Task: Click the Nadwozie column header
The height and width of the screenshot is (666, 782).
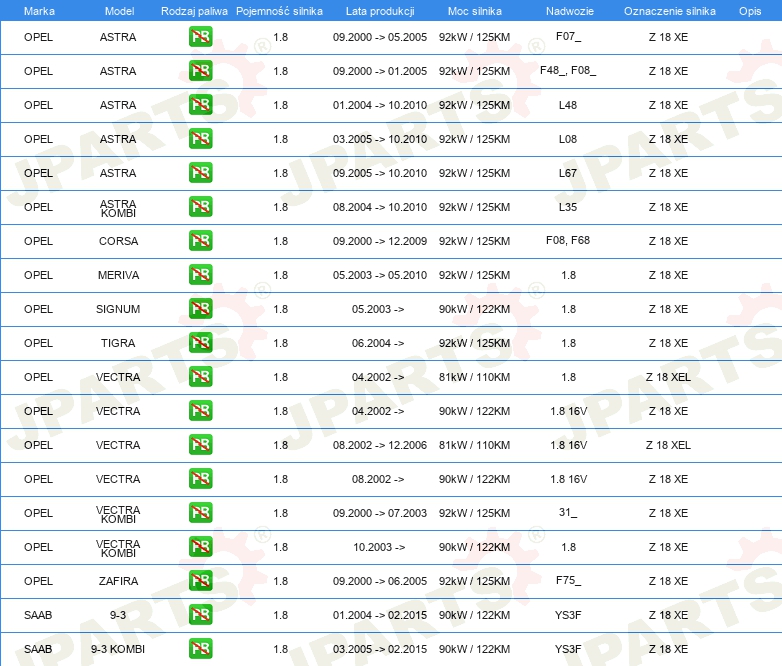Action: pyautogui.click(x=570, y=11)
